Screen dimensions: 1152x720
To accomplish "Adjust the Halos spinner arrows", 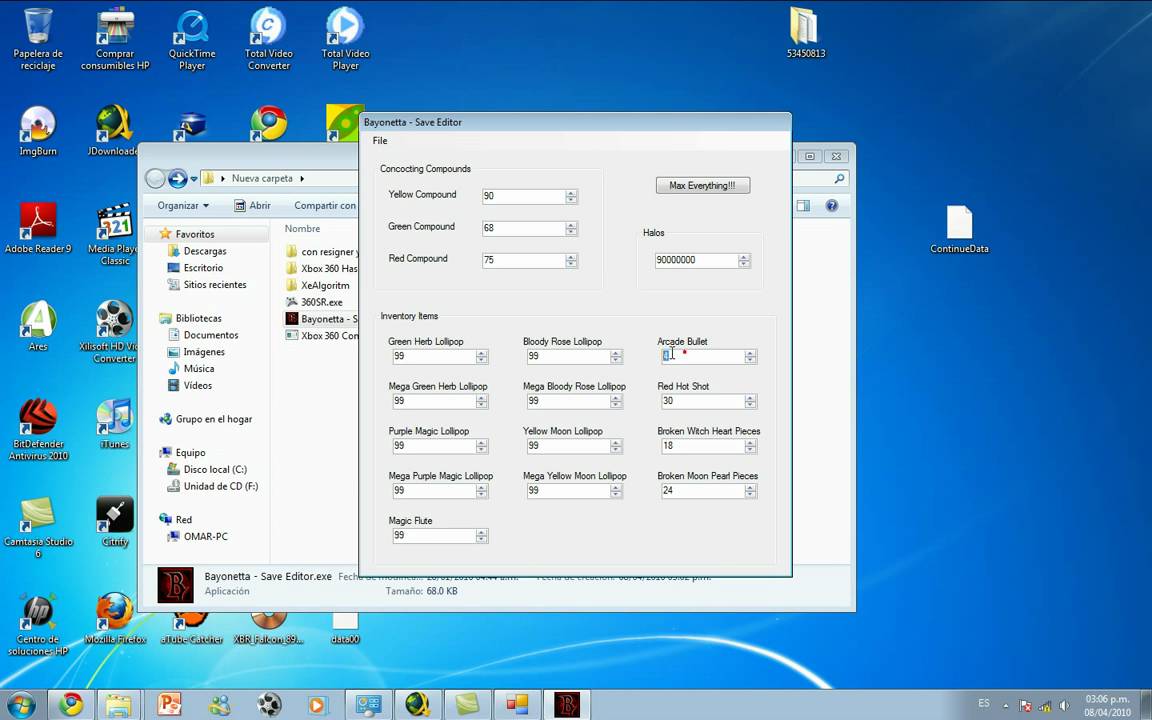I will [x=744, y=260].
